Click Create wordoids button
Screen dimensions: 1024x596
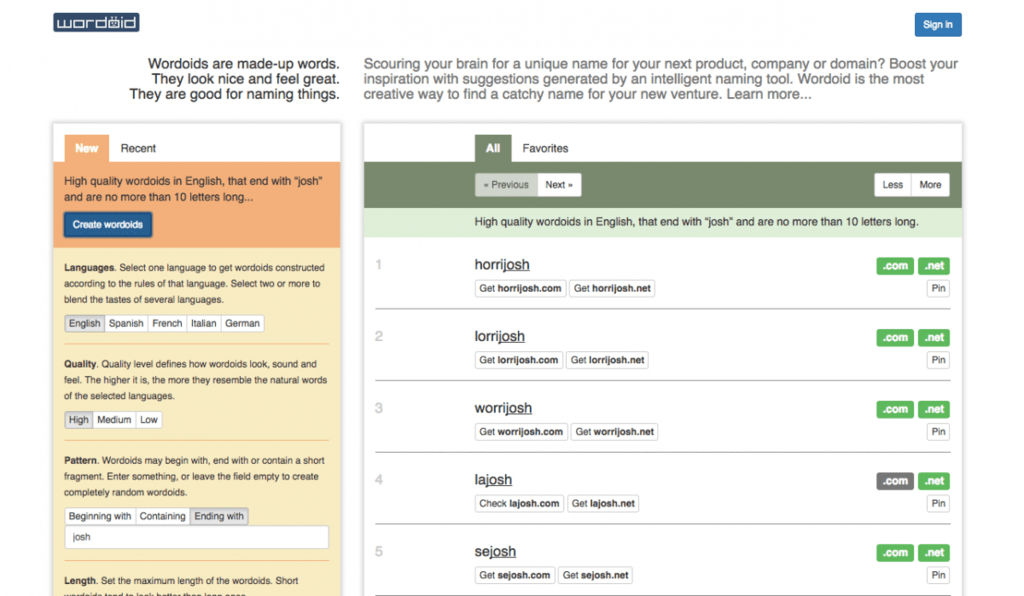click(108, 225)
